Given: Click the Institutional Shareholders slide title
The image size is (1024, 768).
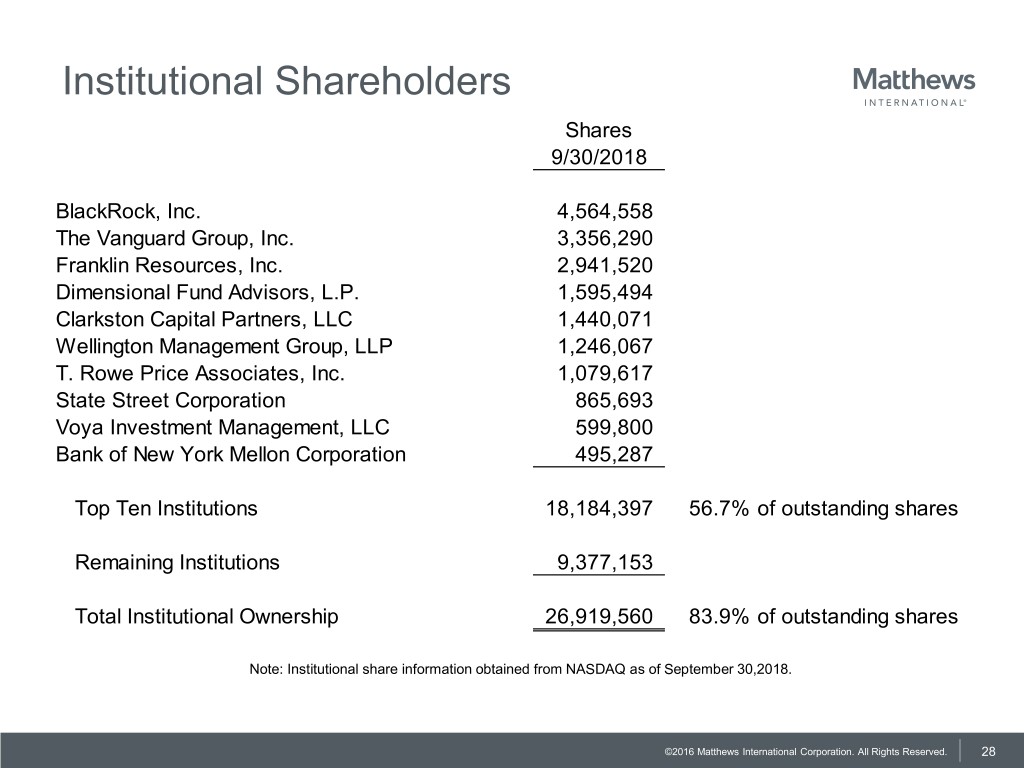Looking at the screenshot, I should pos(286,81).
